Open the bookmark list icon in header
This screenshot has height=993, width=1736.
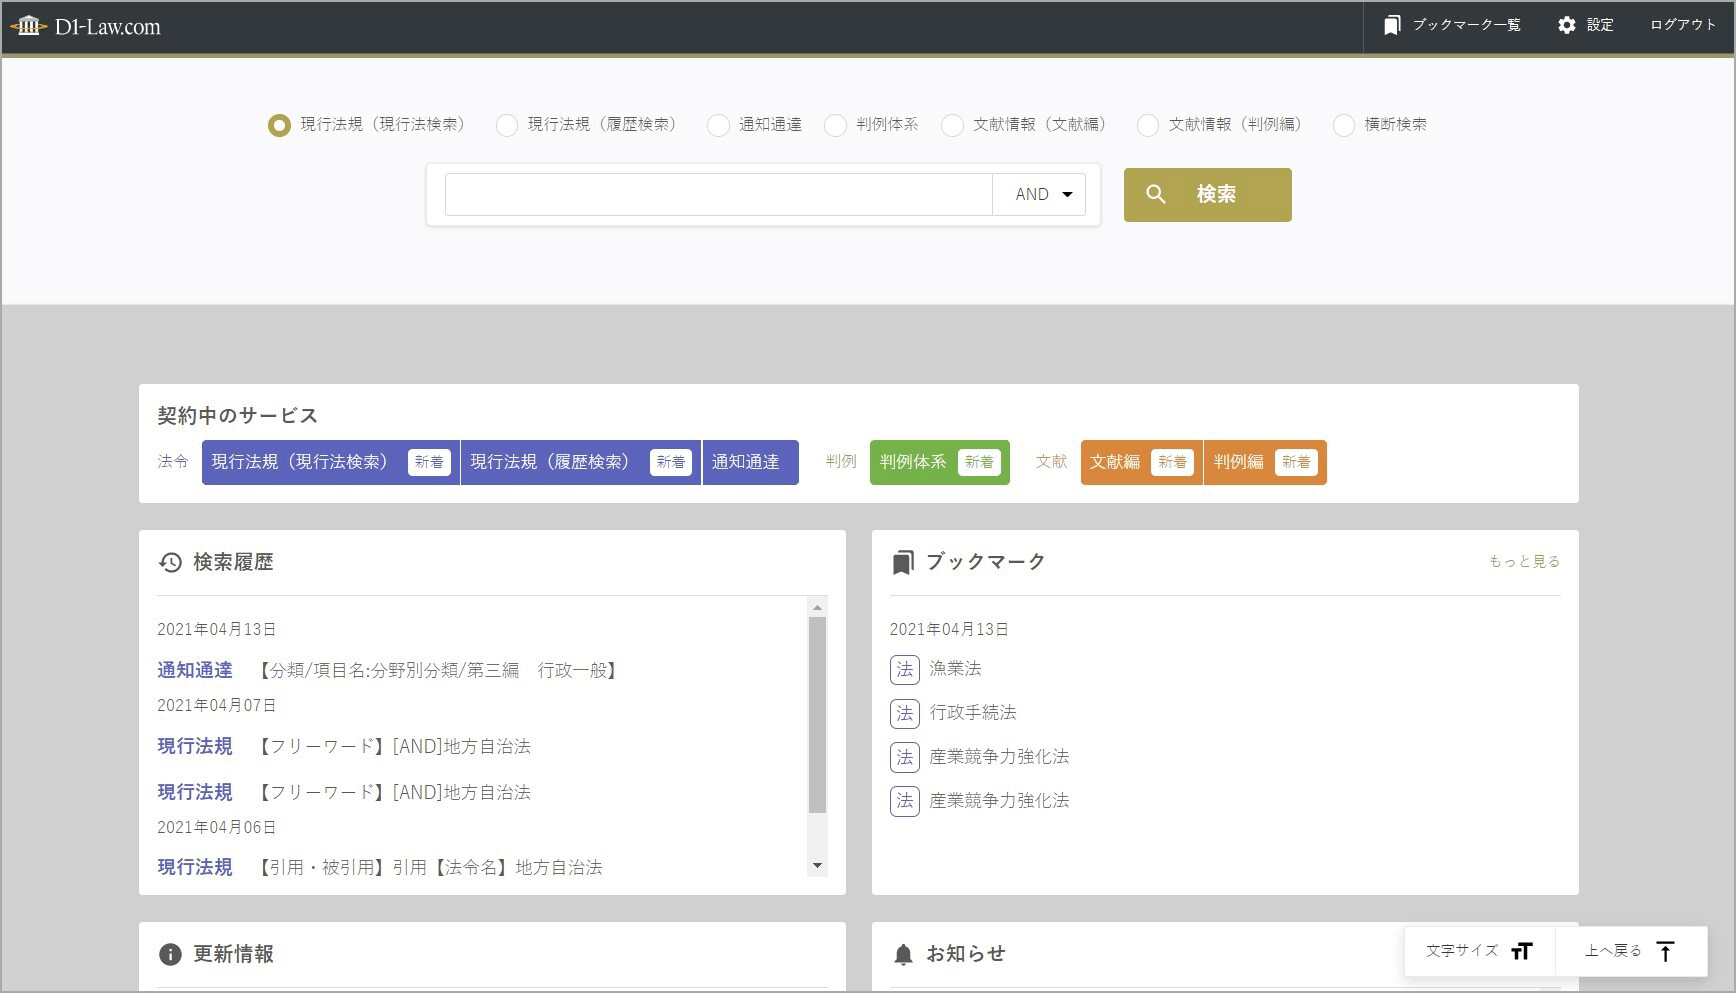pos(1391,25)
